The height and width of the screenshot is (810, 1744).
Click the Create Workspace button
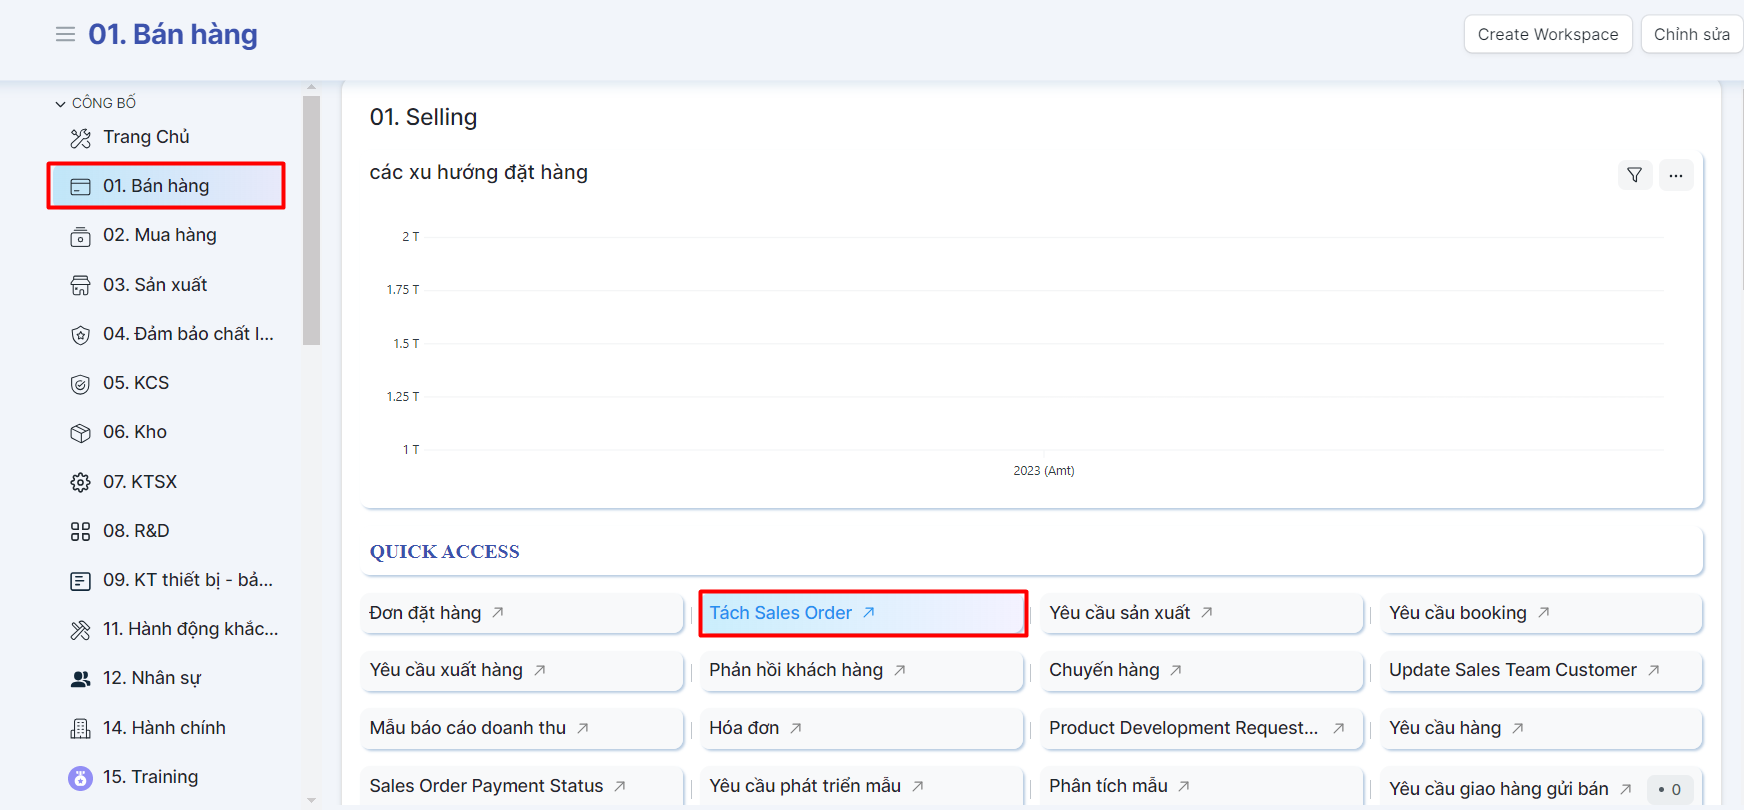[x=1547, y=34]
